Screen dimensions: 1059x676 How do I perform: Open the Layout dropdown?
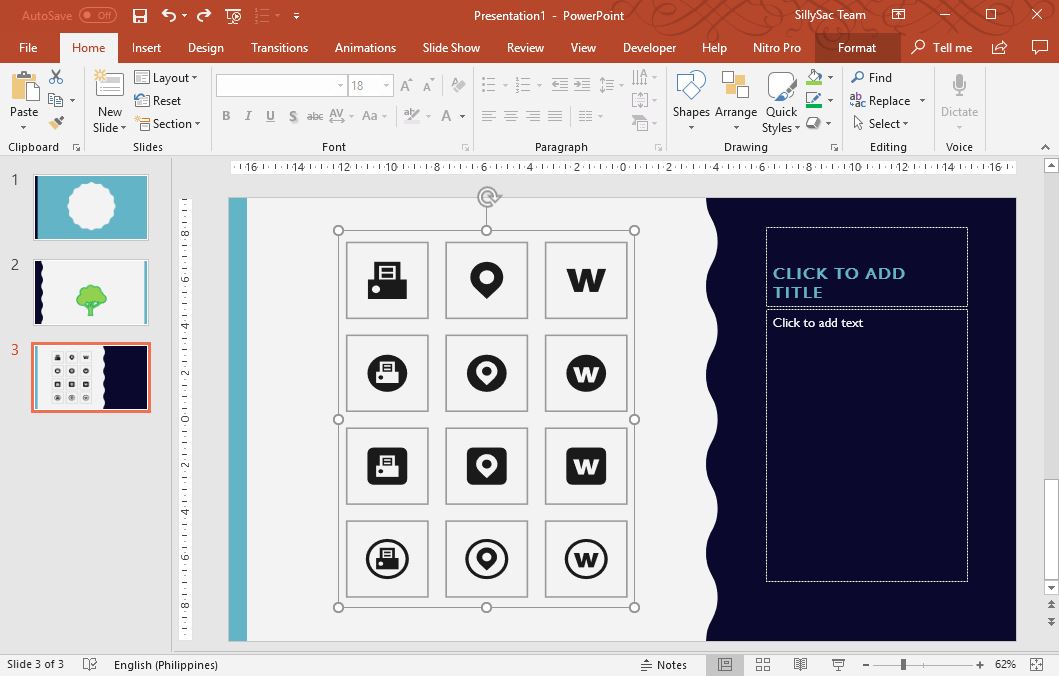click(x=167, y=77)
